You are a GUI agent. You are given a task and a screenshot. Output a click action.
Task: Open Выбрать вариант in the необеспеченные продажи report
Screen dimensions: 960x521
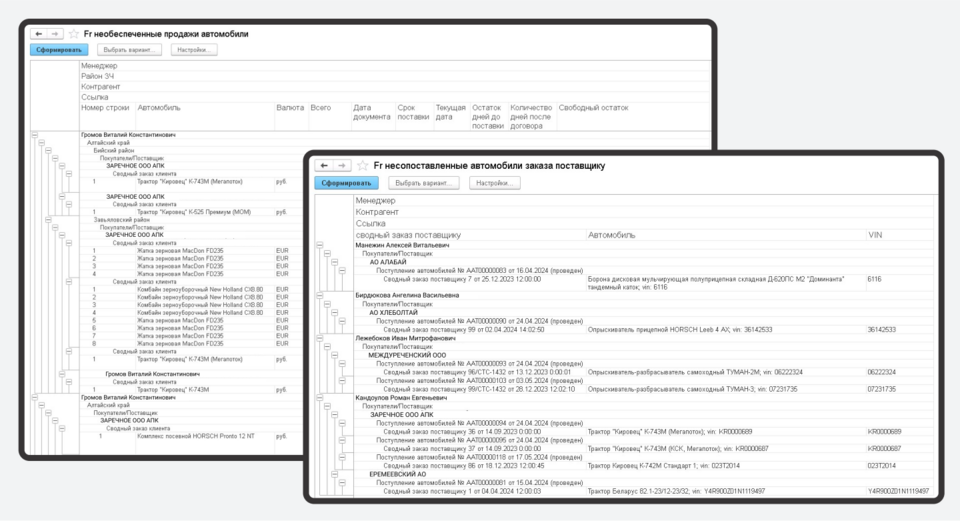(x=131, y=49)
